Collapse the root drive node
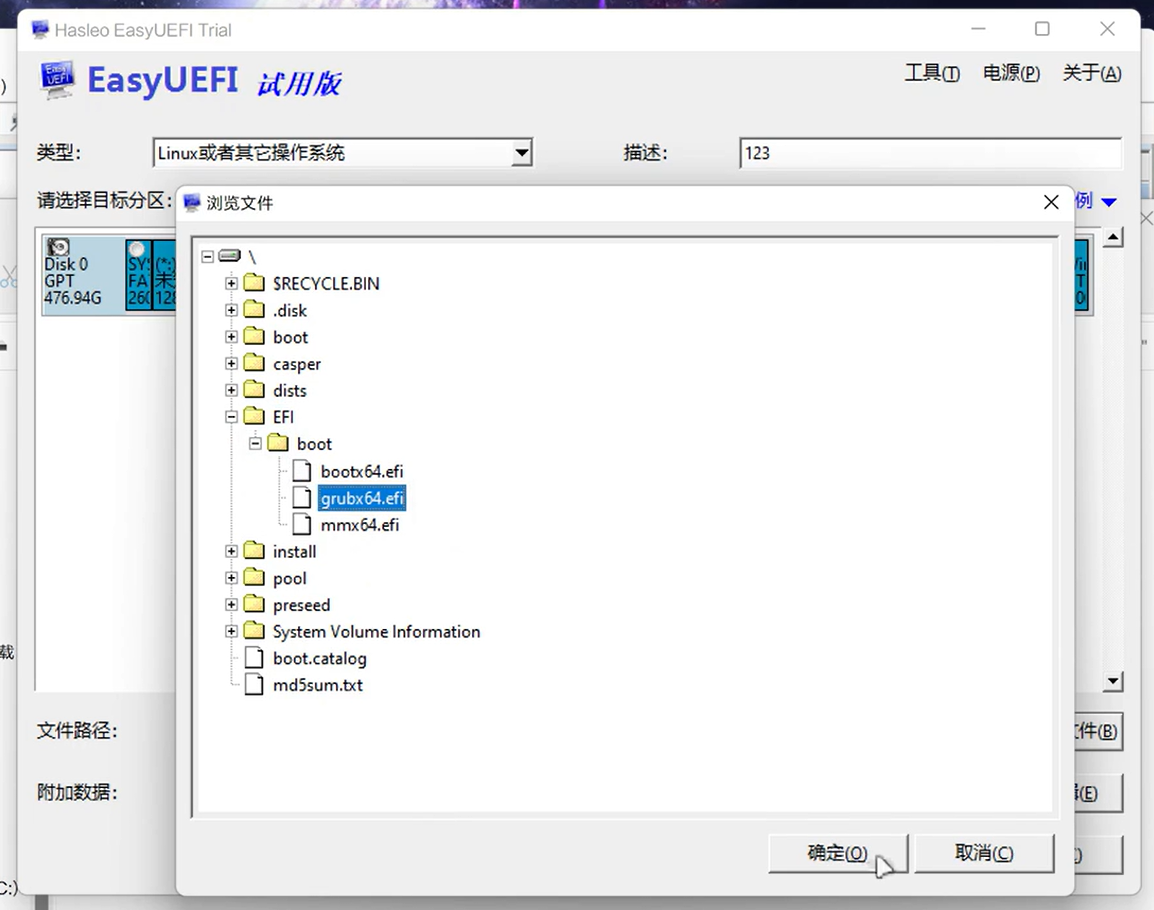 (x=208, y=256)
